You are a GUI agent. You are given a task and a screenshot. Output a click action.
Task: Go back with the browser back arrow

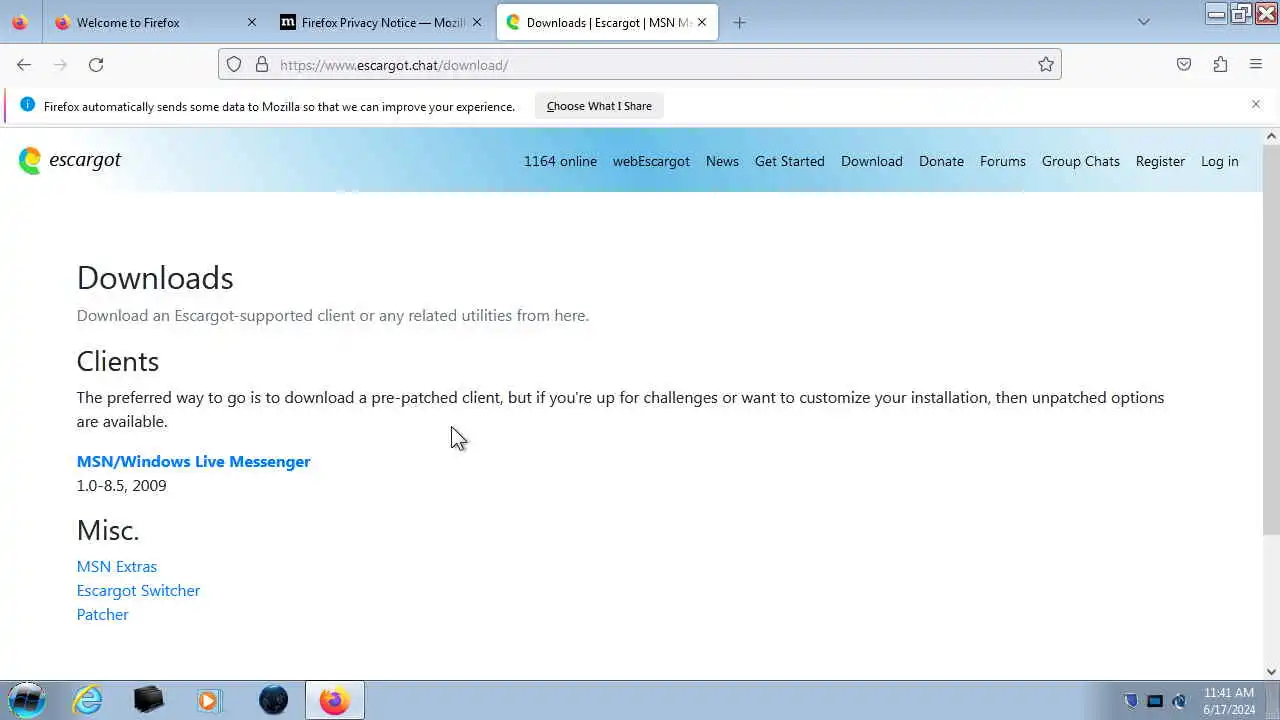pos(24,64)
